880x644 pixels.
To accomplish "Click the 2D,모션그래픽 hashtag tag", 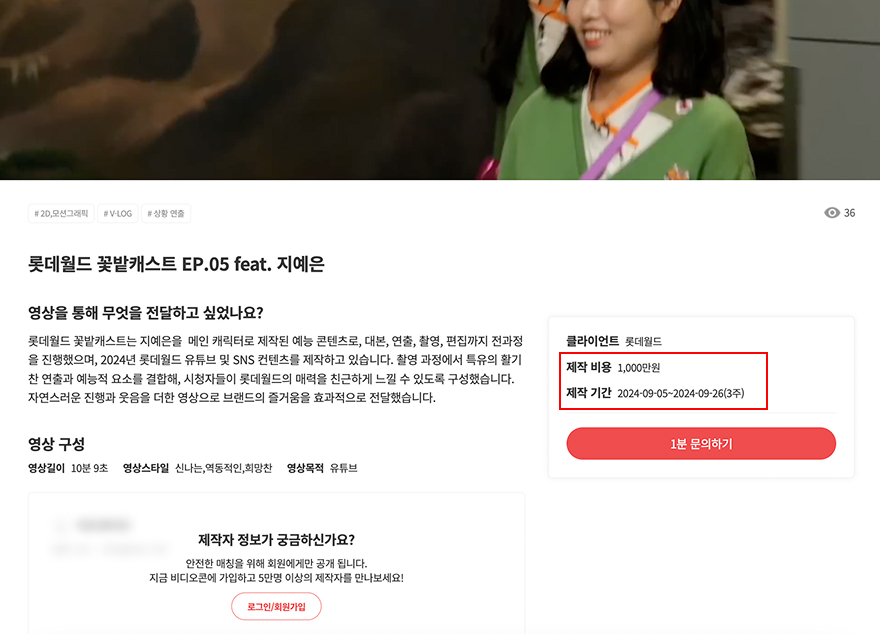I will tap(61, 213).
